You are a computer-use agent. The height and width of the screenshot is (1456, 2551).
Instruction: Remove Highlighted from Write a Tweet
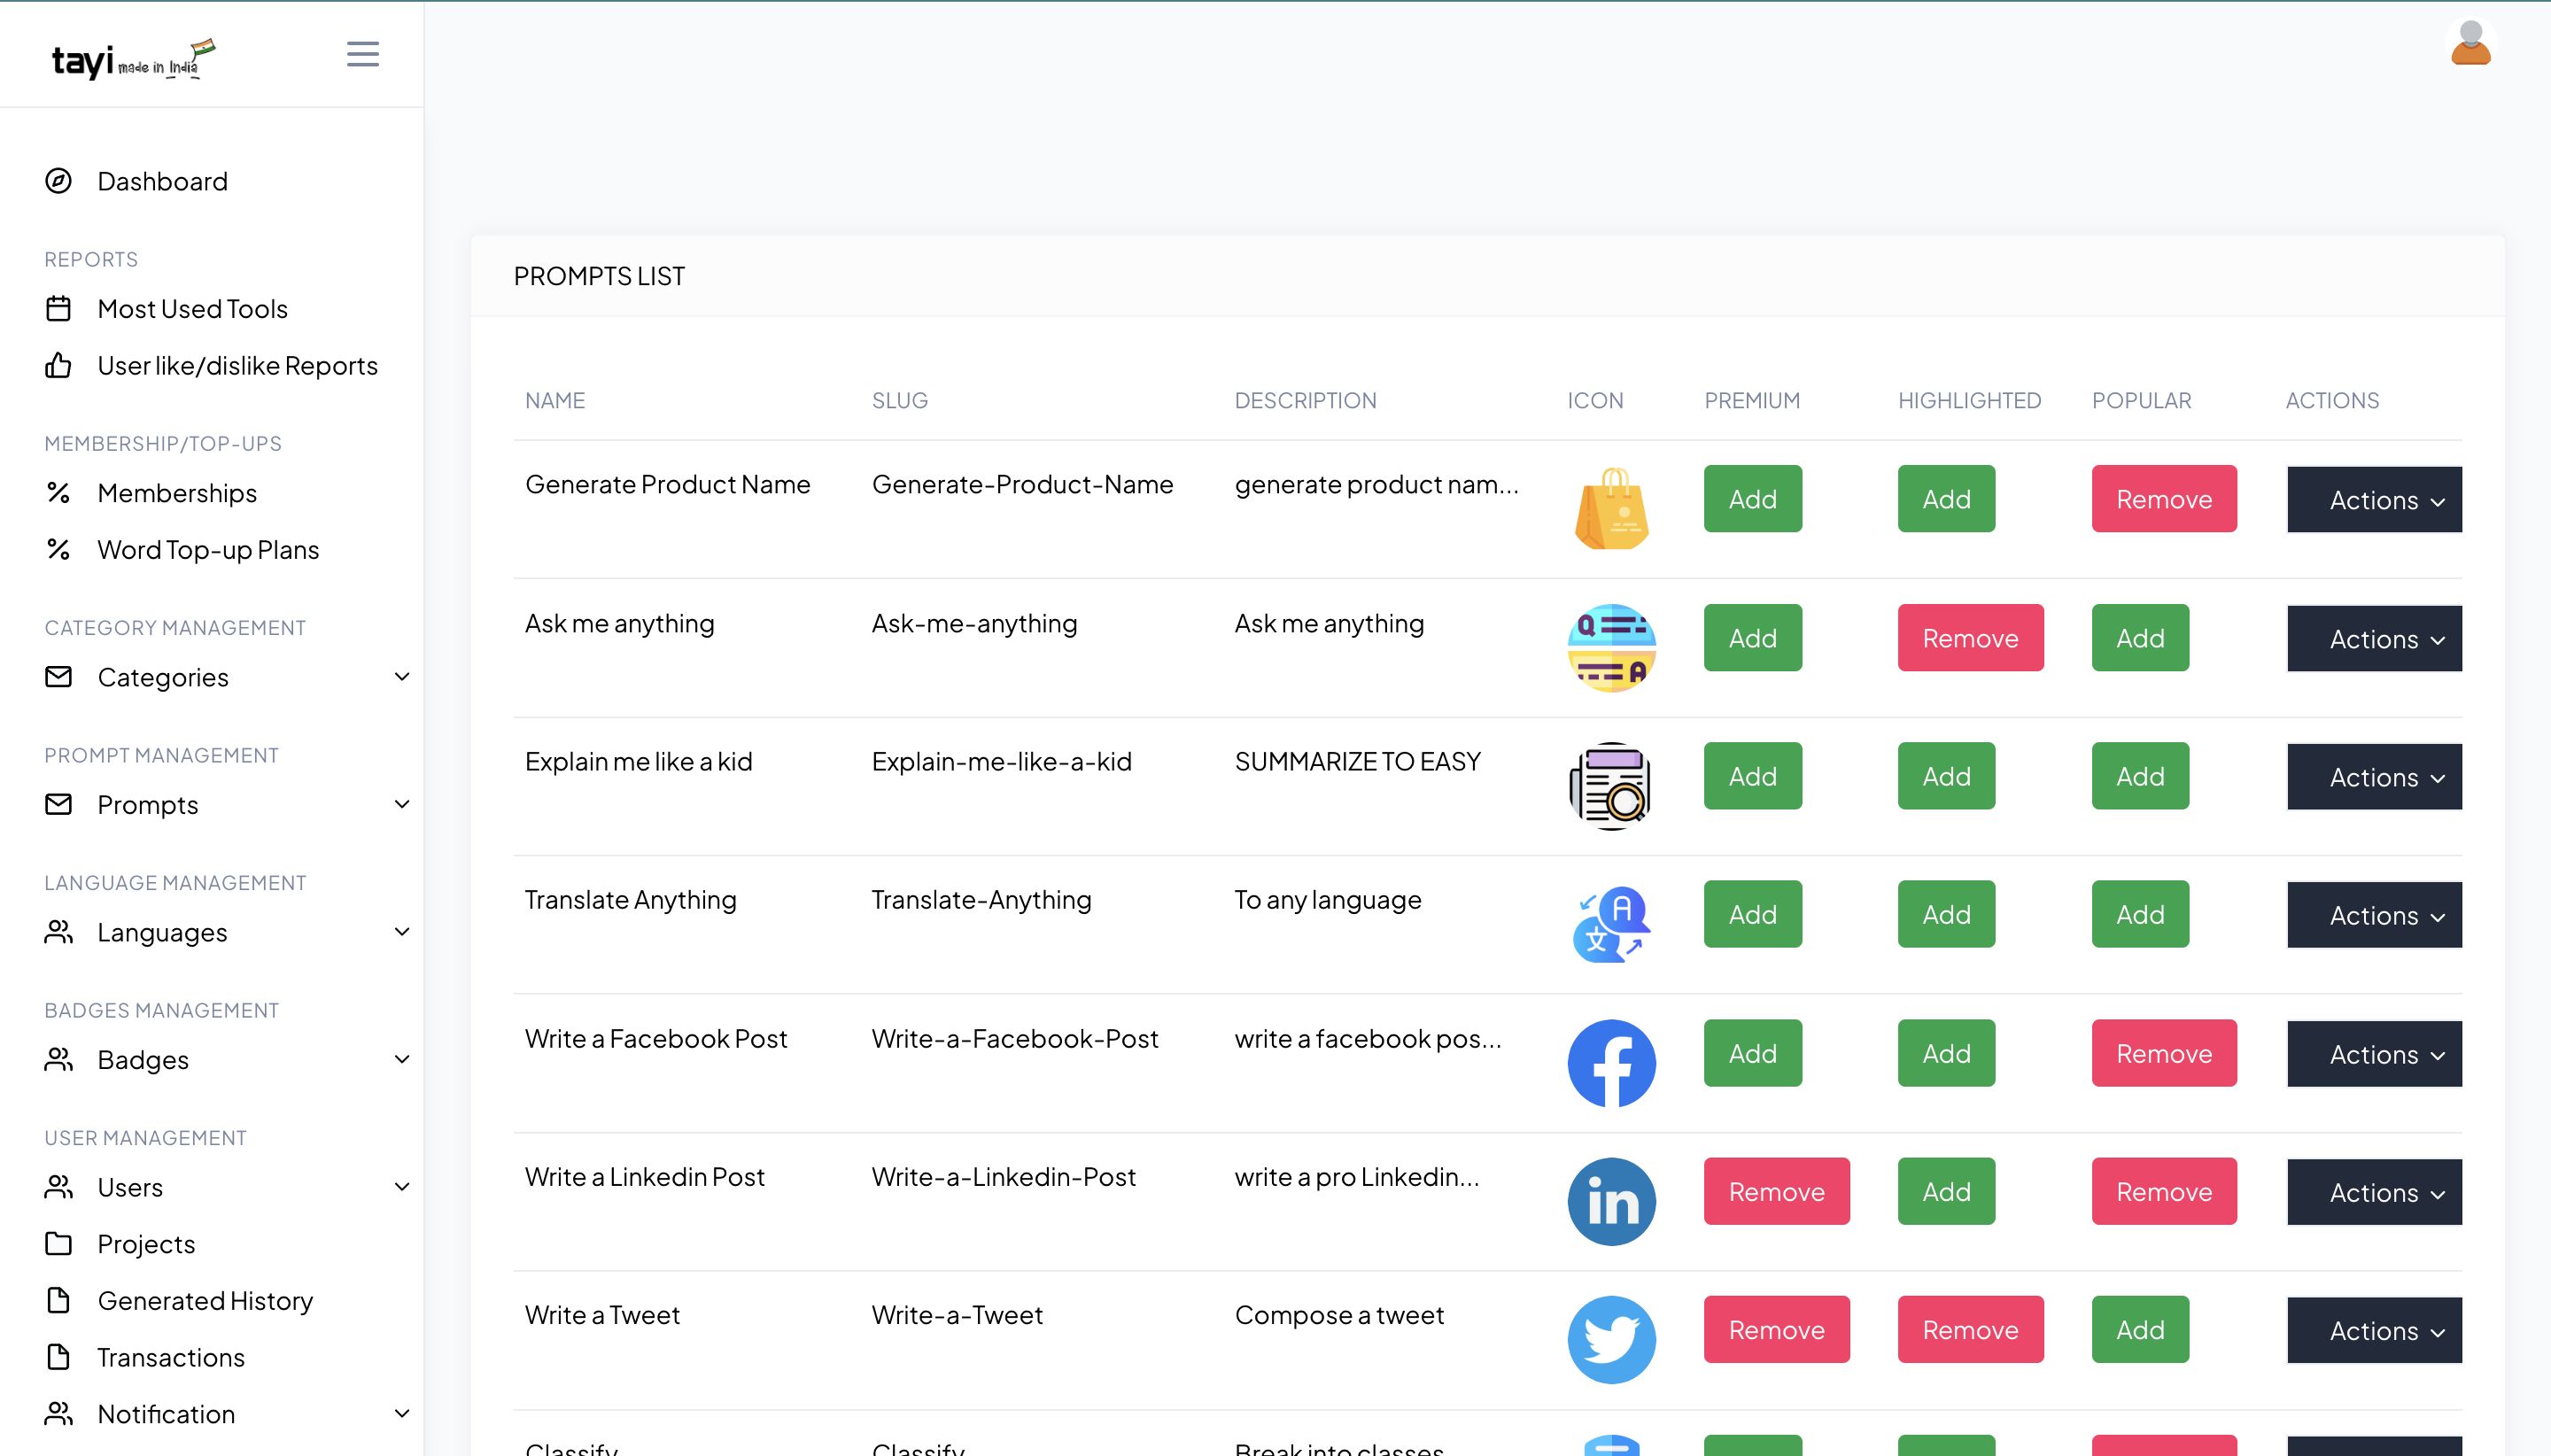1970,1329
